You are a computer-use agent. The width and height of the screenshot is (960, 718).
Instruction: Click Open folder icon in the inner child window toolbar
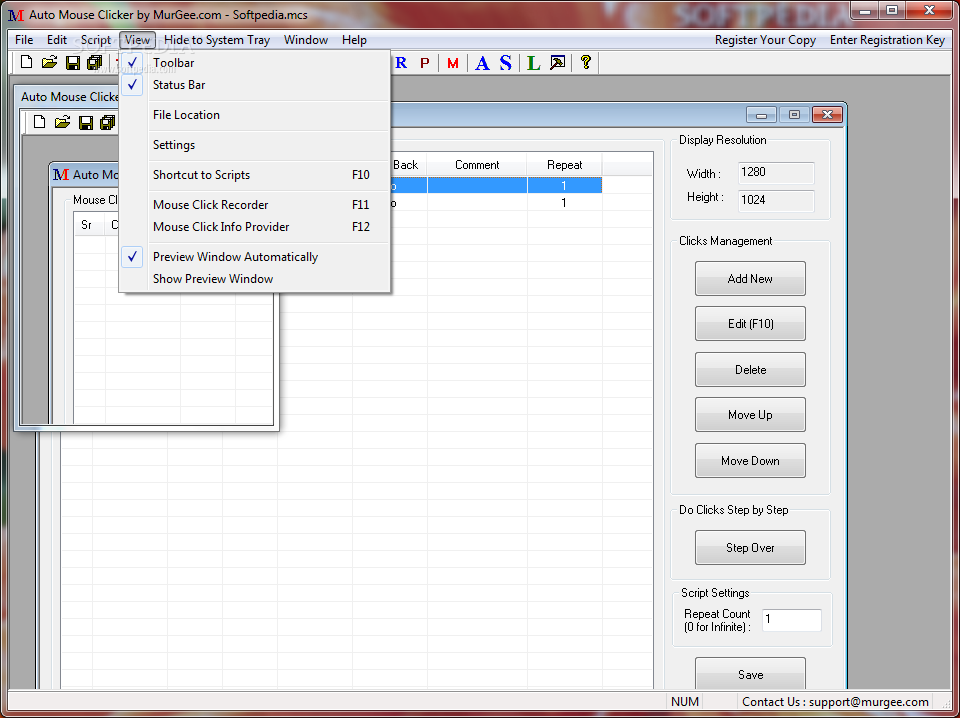62,122
